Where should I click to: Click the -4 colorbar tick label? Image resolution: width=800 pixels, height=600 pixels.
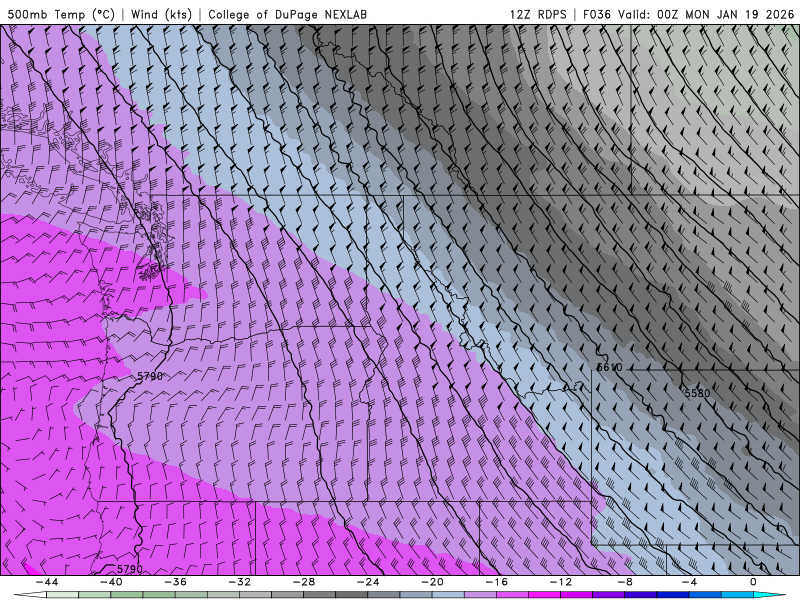click(x=689, y=582)
